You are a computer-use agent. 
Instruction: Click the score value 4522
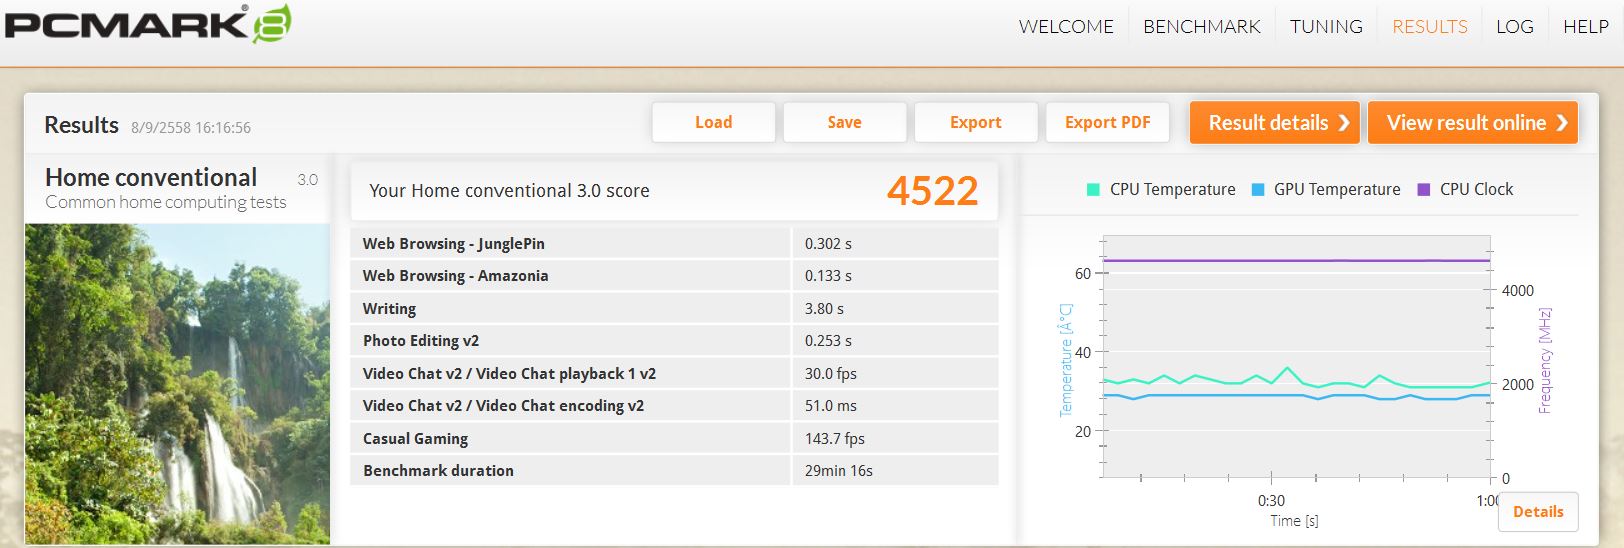tap(932, 191)
